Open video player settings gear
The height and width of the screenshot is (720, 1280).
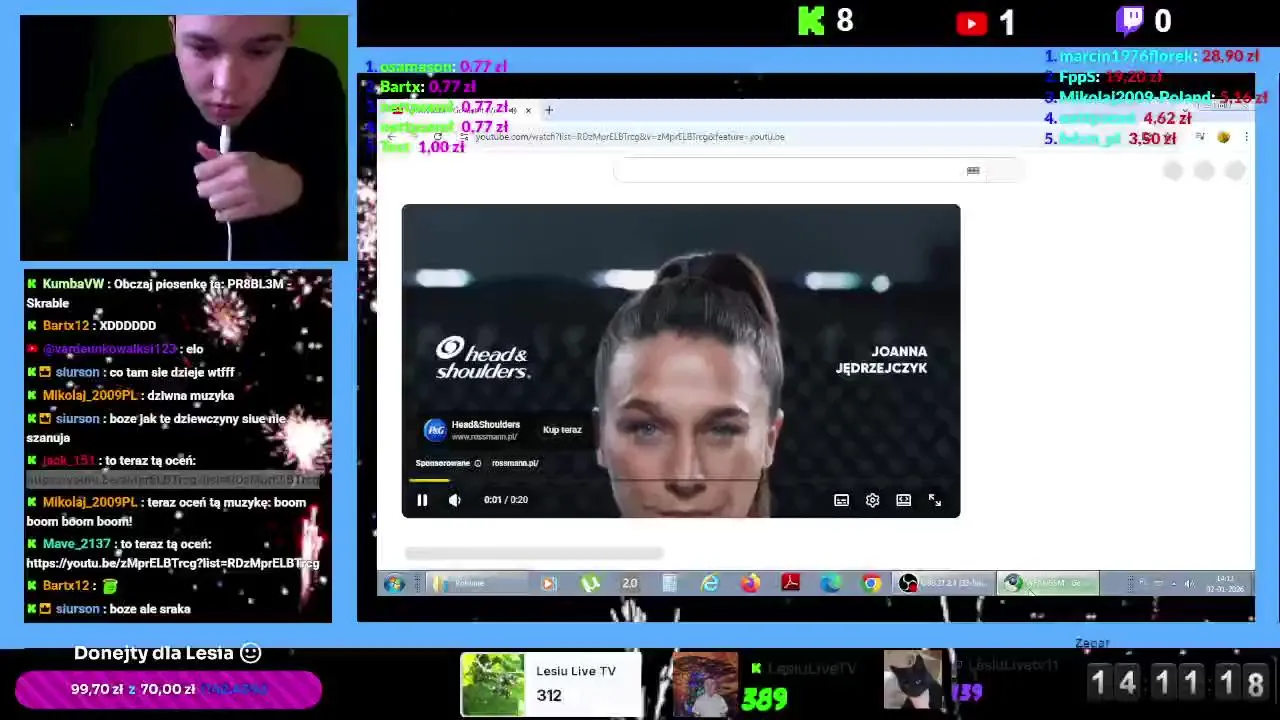tap(872, 500)
